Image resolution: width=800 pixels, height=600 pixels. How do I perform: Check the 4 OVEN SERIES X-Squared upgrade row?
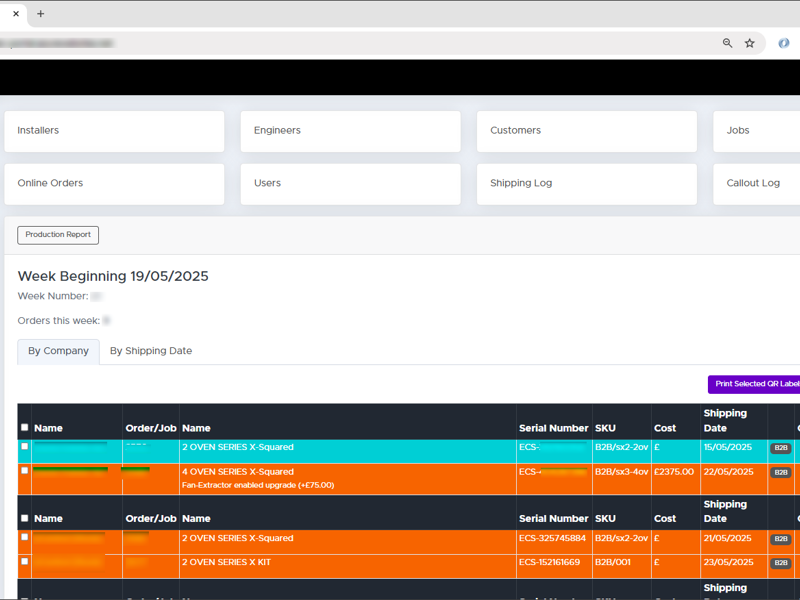click(24, 472)
